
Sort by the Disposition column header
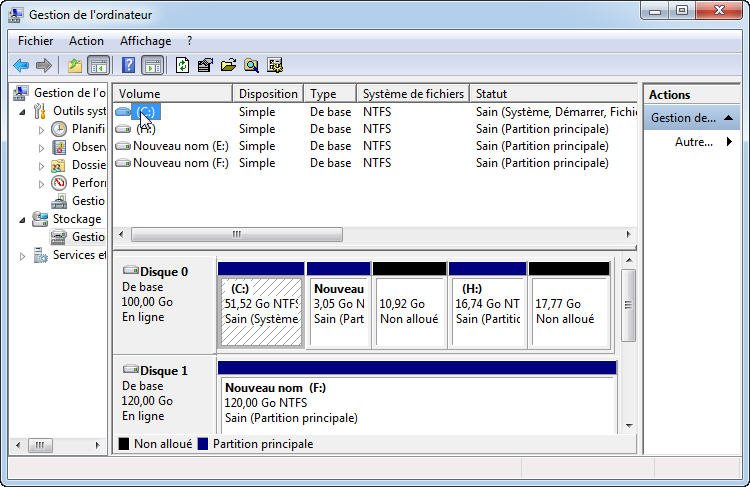click(x=268, y=94)
